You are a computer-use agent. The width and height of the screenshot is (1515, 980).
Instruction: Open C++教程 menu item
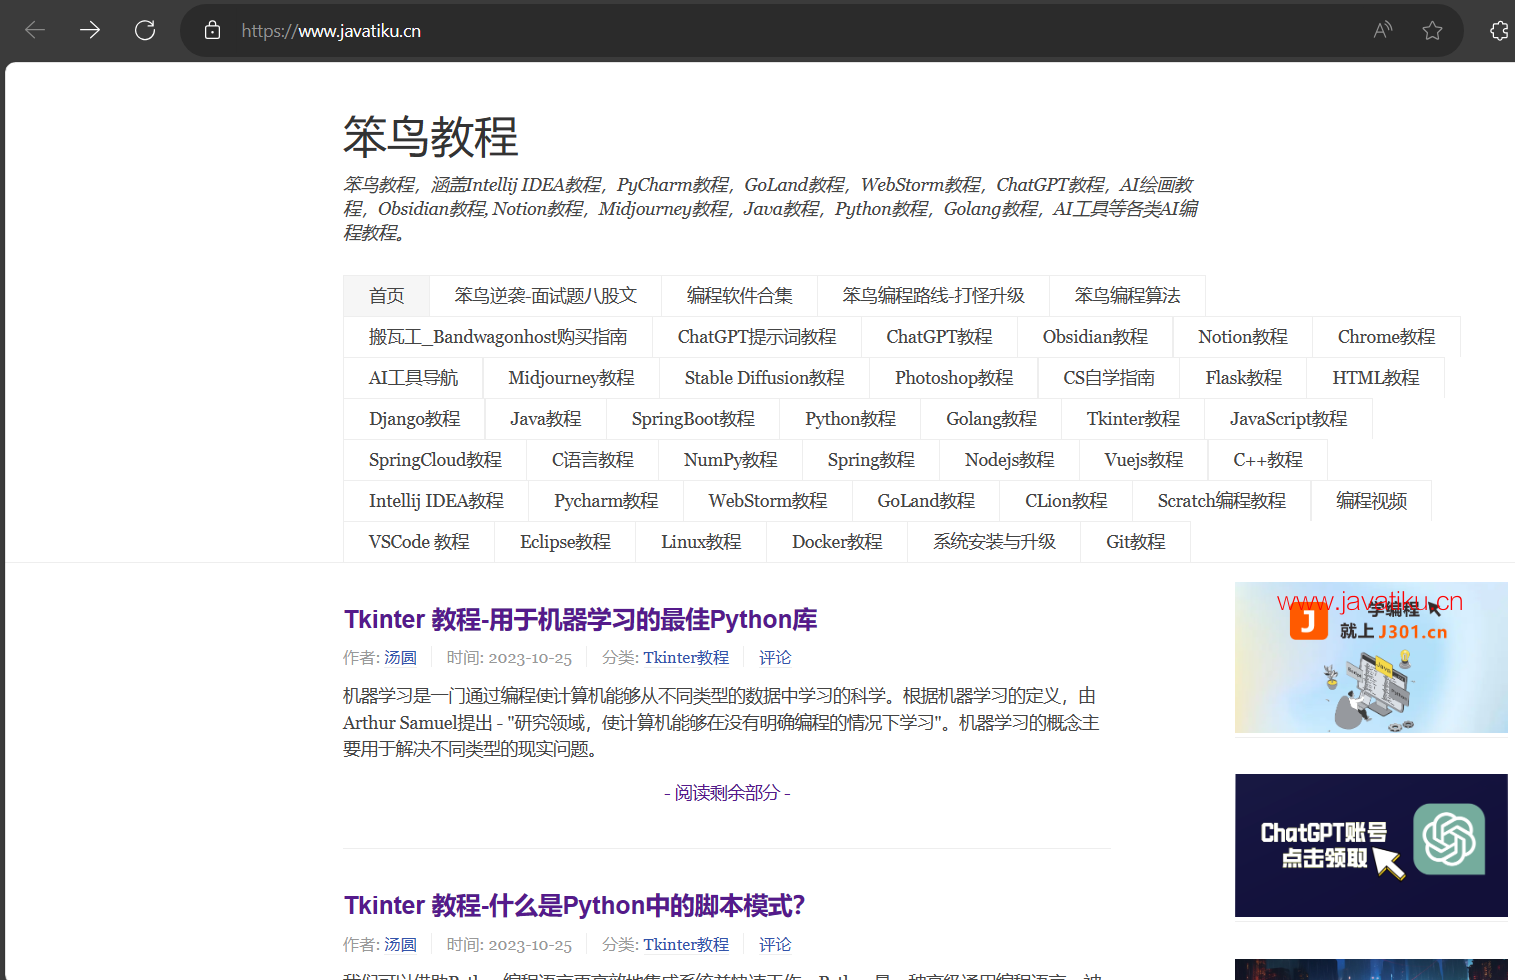click(1268, 460)
